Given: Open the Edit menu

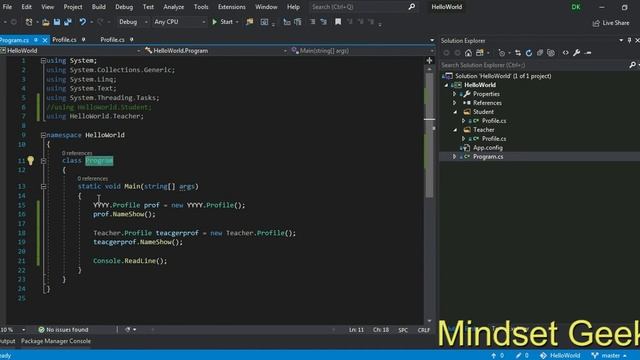Looking at the screenshot, I should [27, 7].
